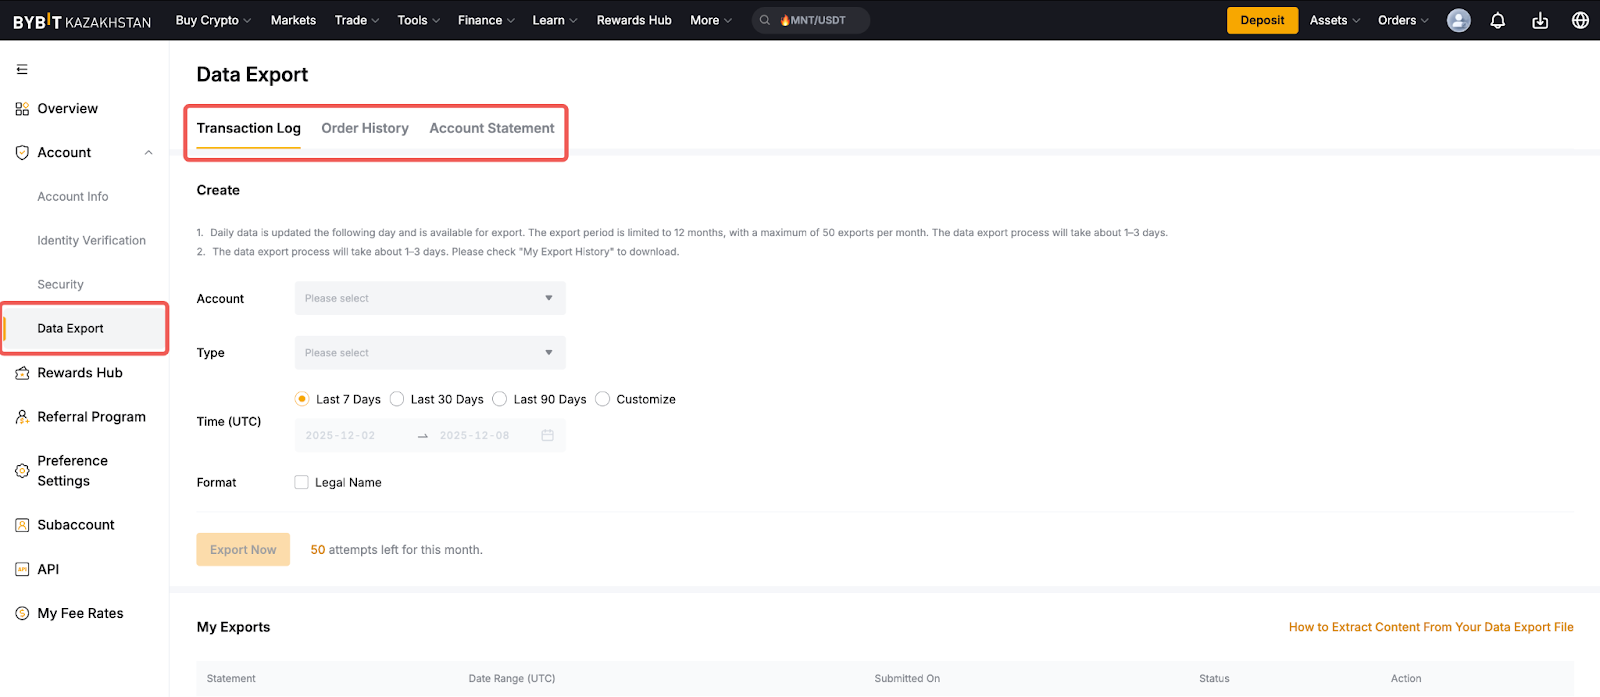Open the user profile avatar icon

[1458, 21]
